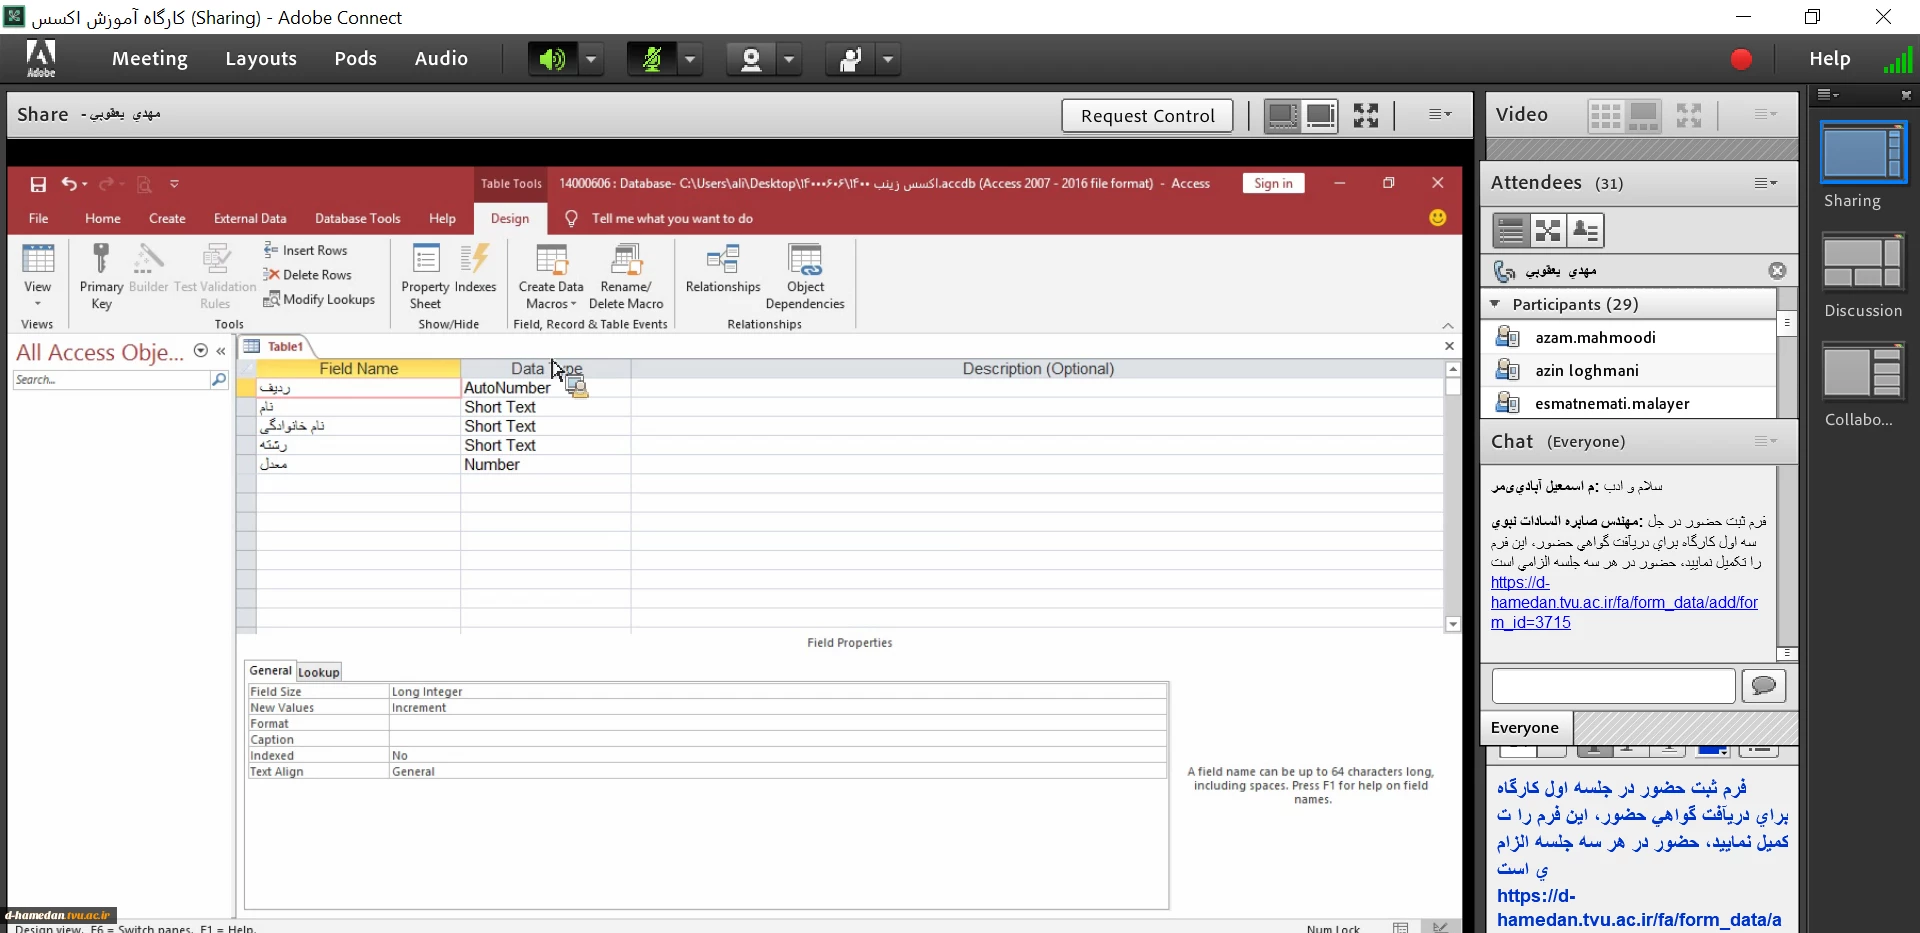Viewport: 1920px width, 933px height.
Task: Click the speaker audio icon in Adobe Connect
Action: point(552,59)
